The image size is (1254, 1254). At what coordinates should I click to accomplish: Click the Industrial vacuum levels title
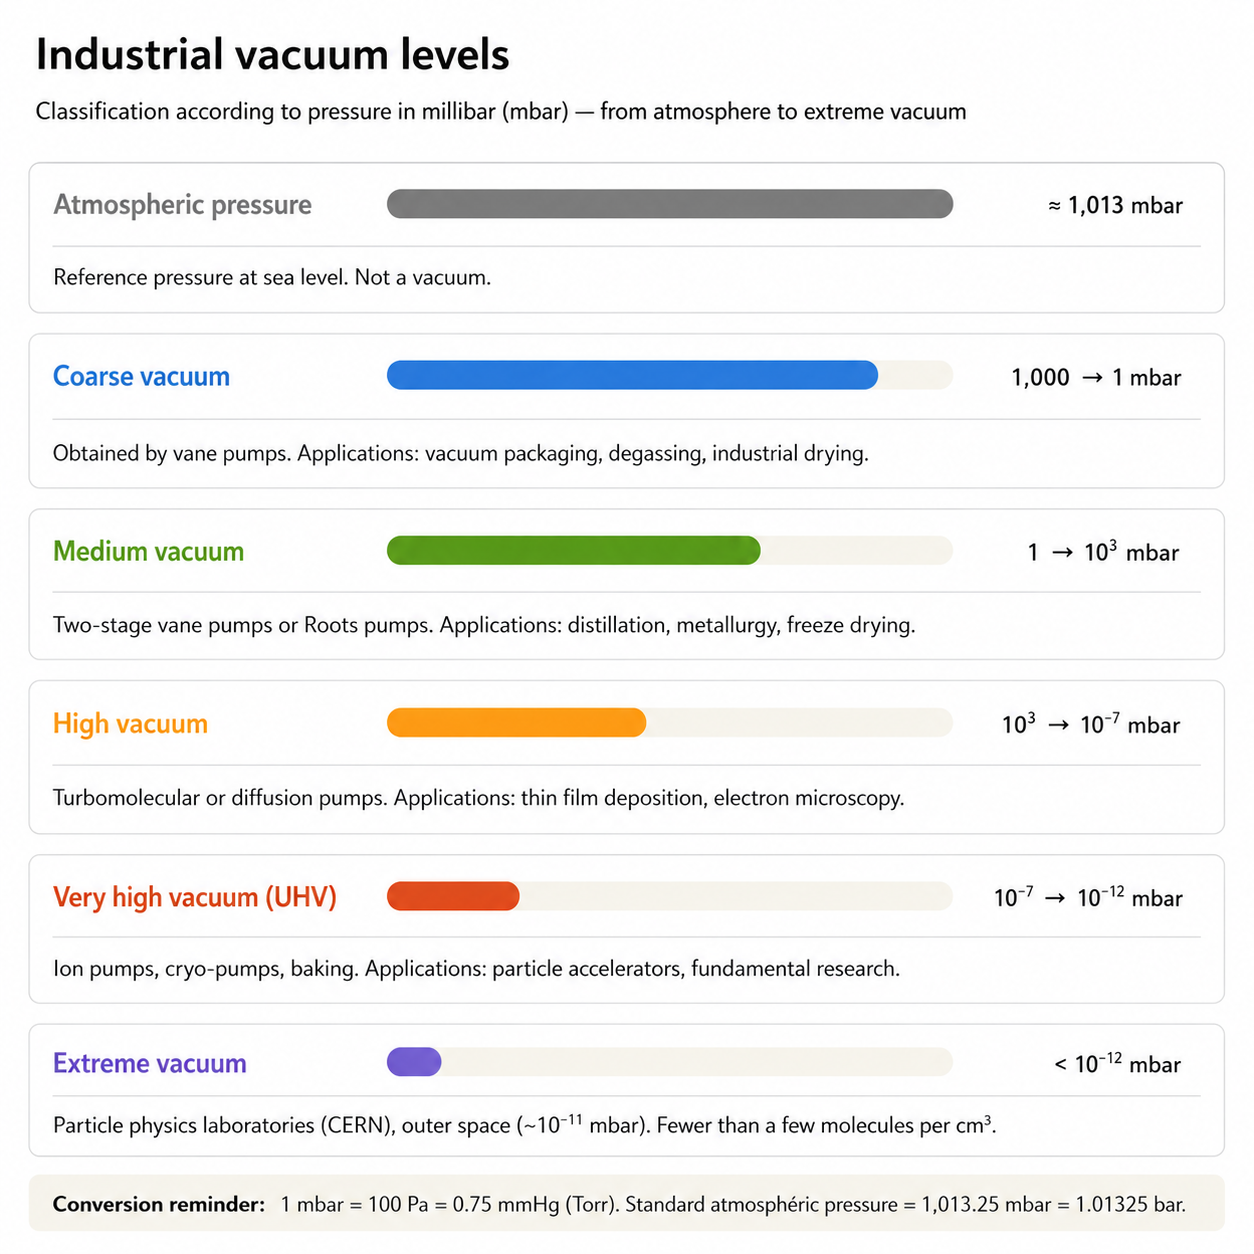pos(272,54)
